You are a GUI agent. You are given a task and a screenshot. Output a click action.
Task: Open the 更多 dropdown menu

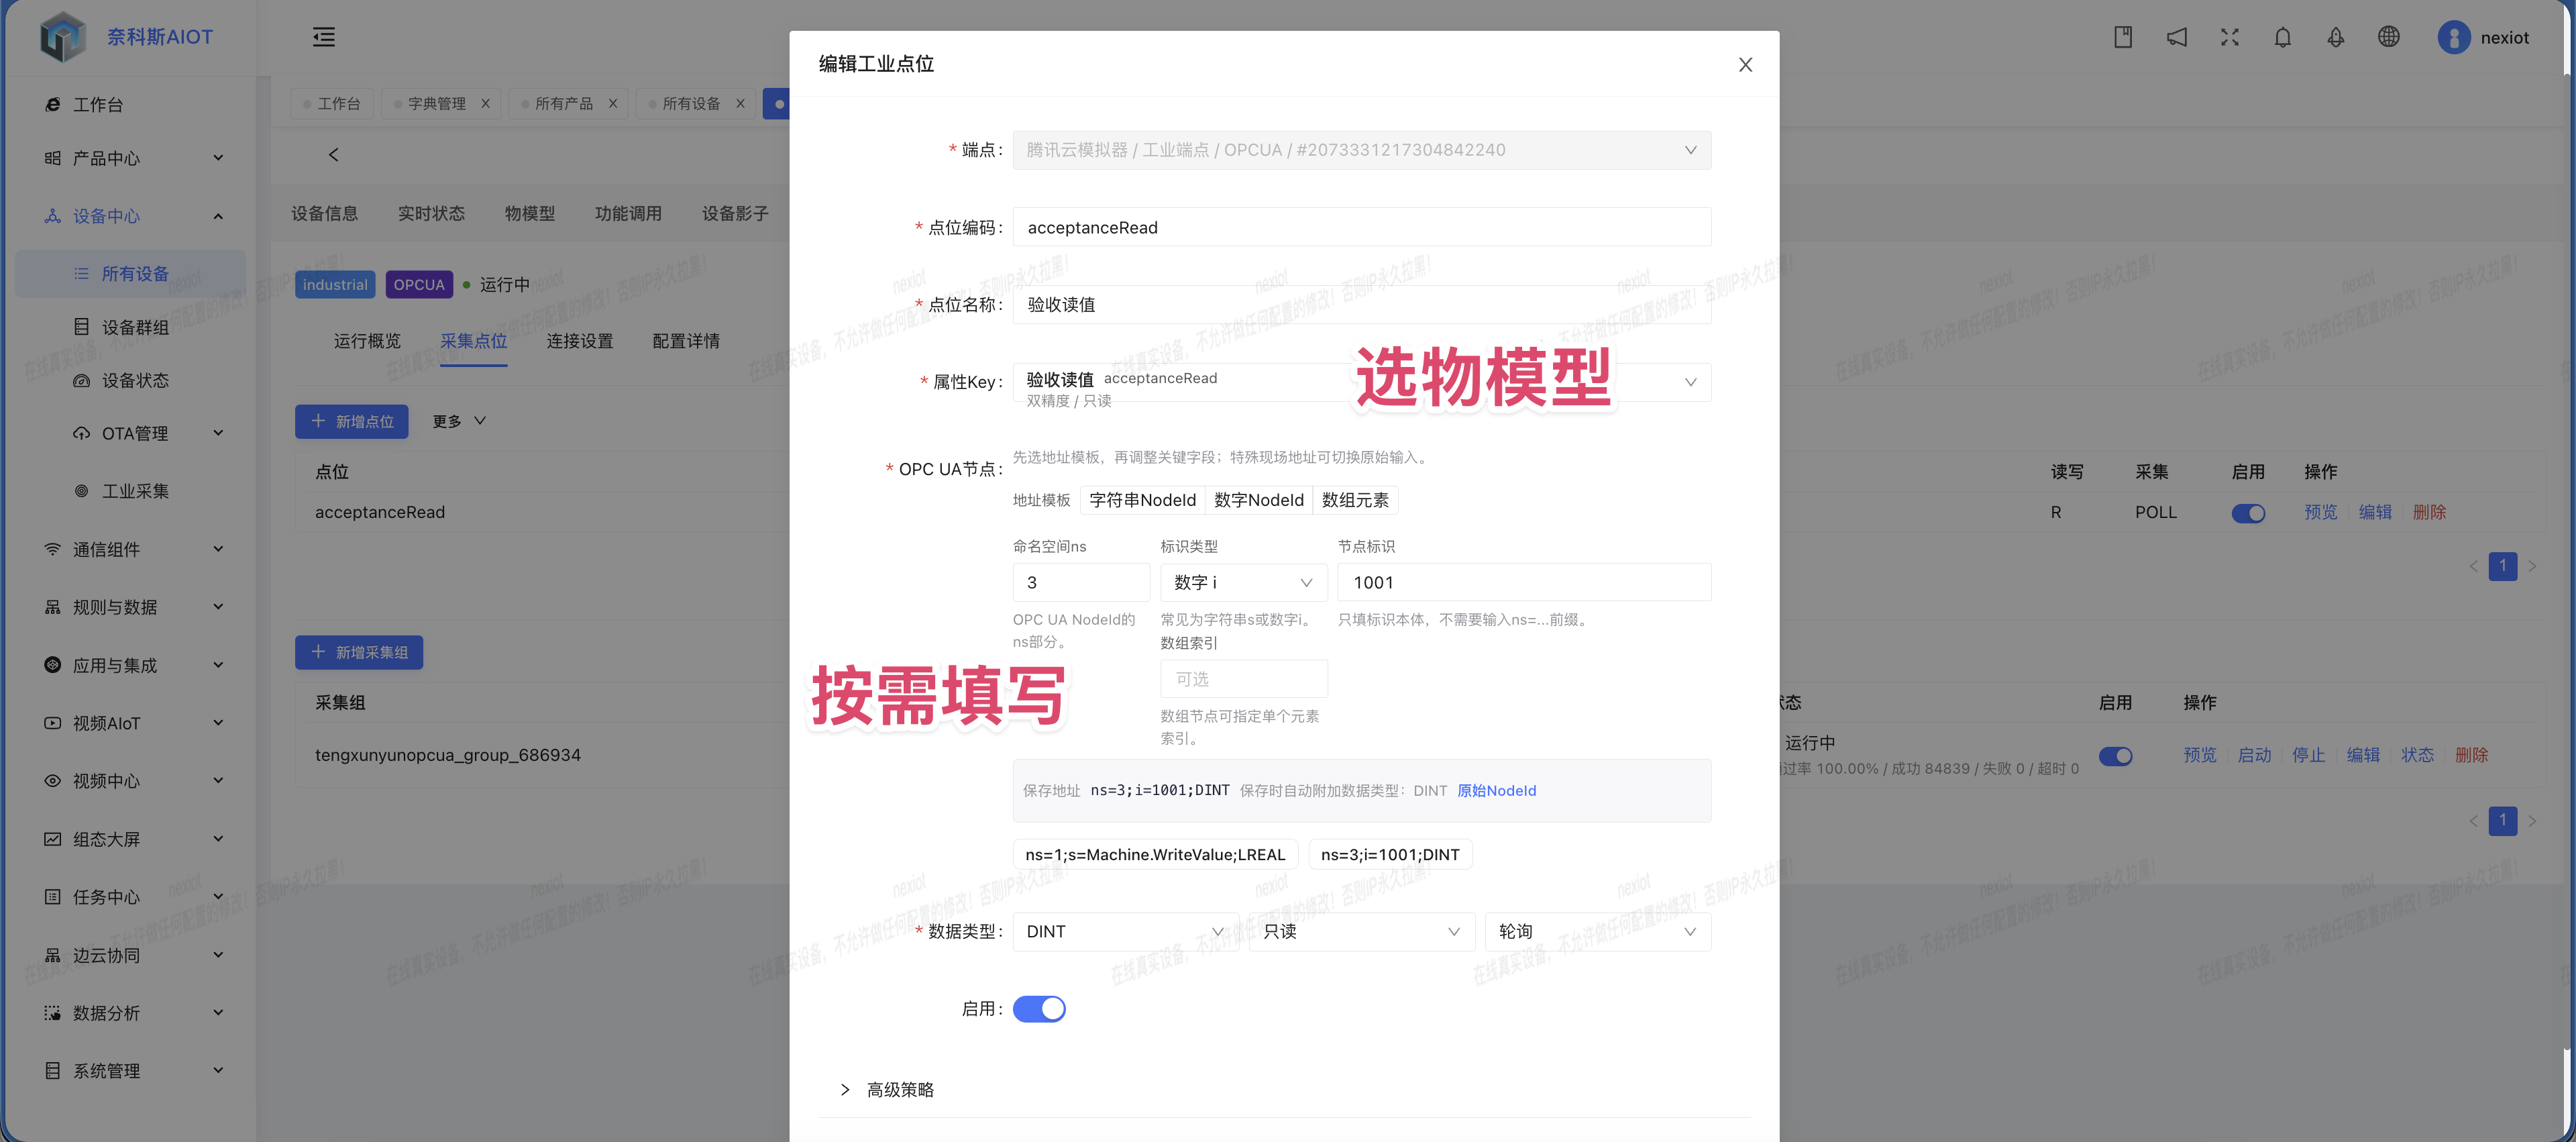(459, 421)
